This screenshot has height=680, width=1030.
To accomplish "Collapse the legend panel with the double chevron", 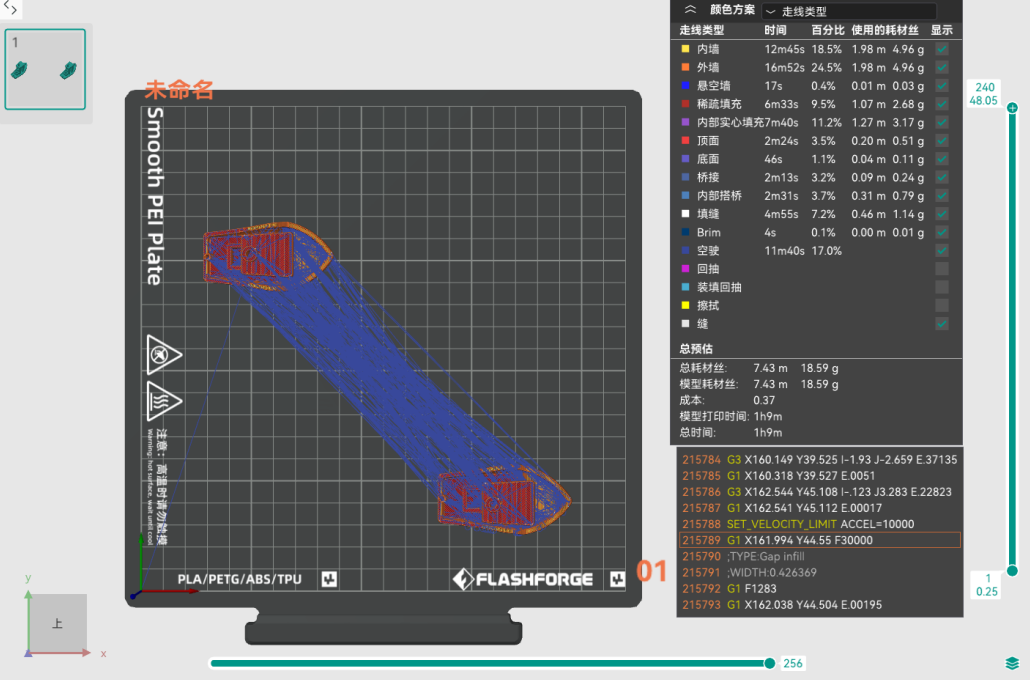I will (690, 10).
